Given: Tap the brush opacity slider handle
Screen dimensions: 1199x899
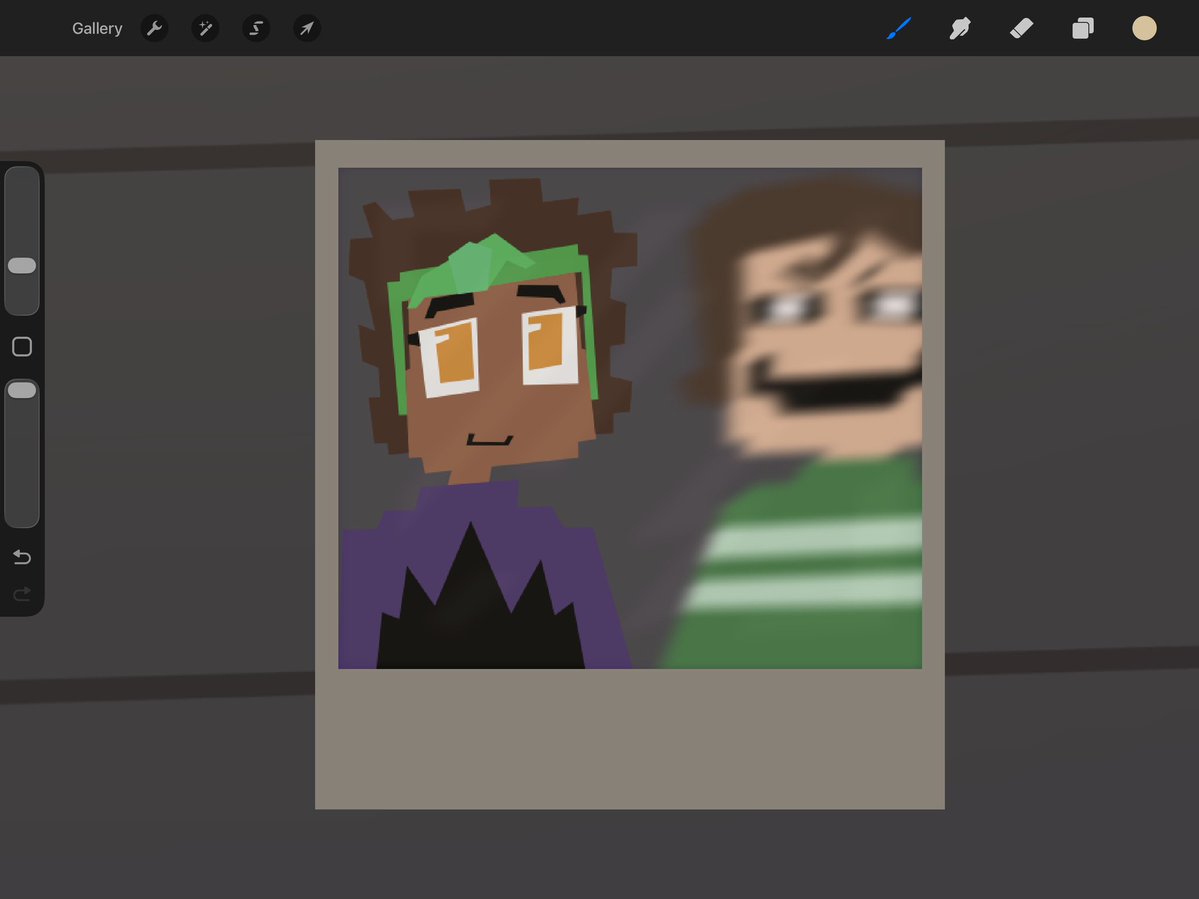Looking at the screenshot, I should pyautogui.click(x=21, y=390).
